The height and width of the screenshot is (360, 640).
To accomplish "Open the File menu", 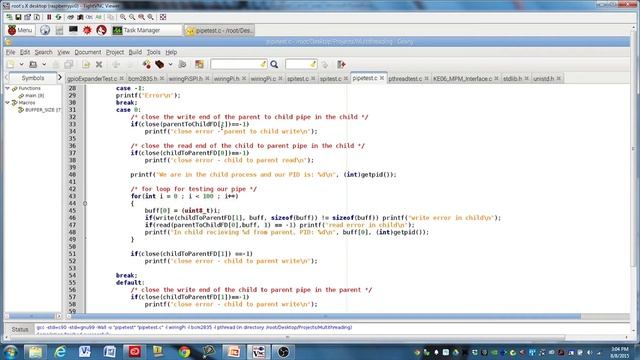I will pos(10,52).
